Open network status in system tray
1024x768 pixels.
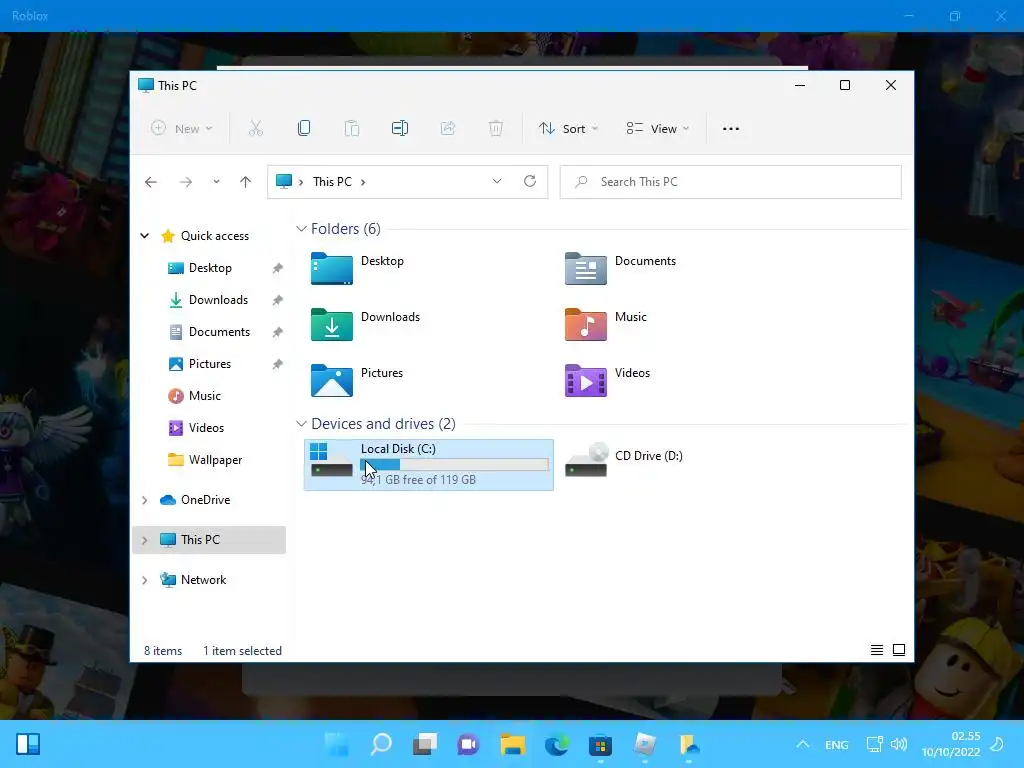coord(874,744)
